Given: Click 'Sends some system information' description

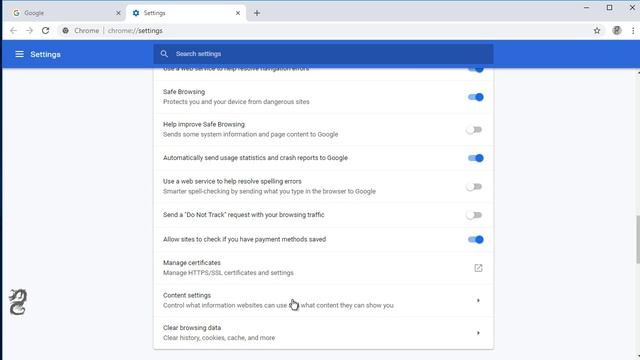Looking at the screenshot, I should 250,134.
